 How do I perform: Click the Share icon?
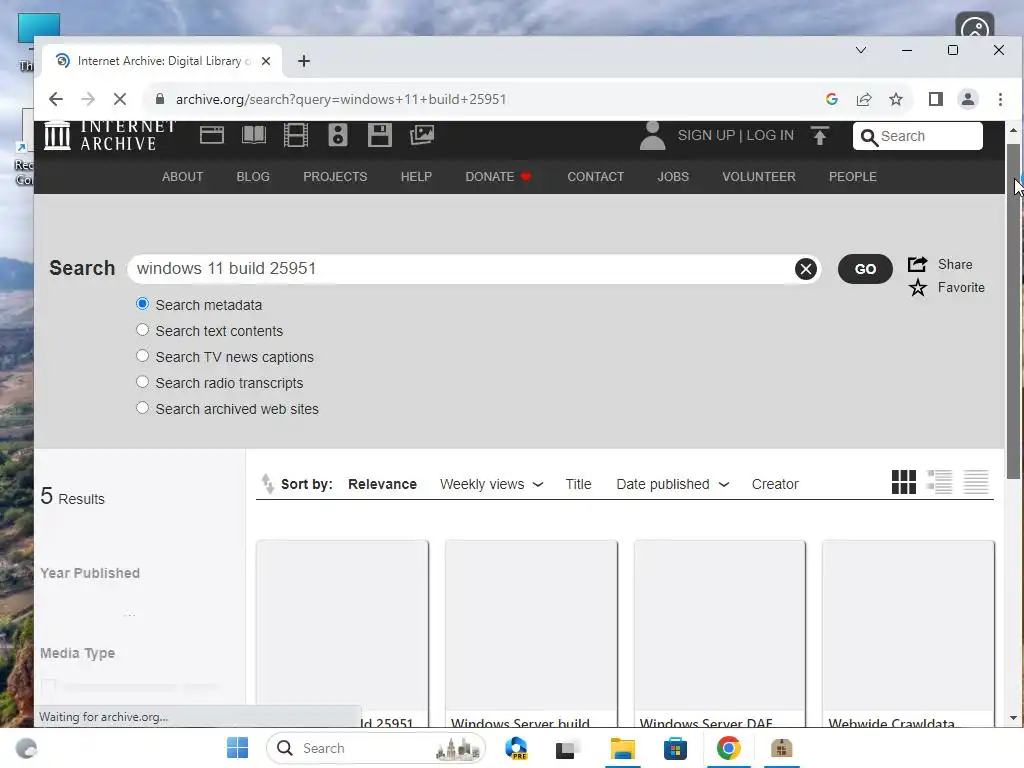click(x=918, y=264)
